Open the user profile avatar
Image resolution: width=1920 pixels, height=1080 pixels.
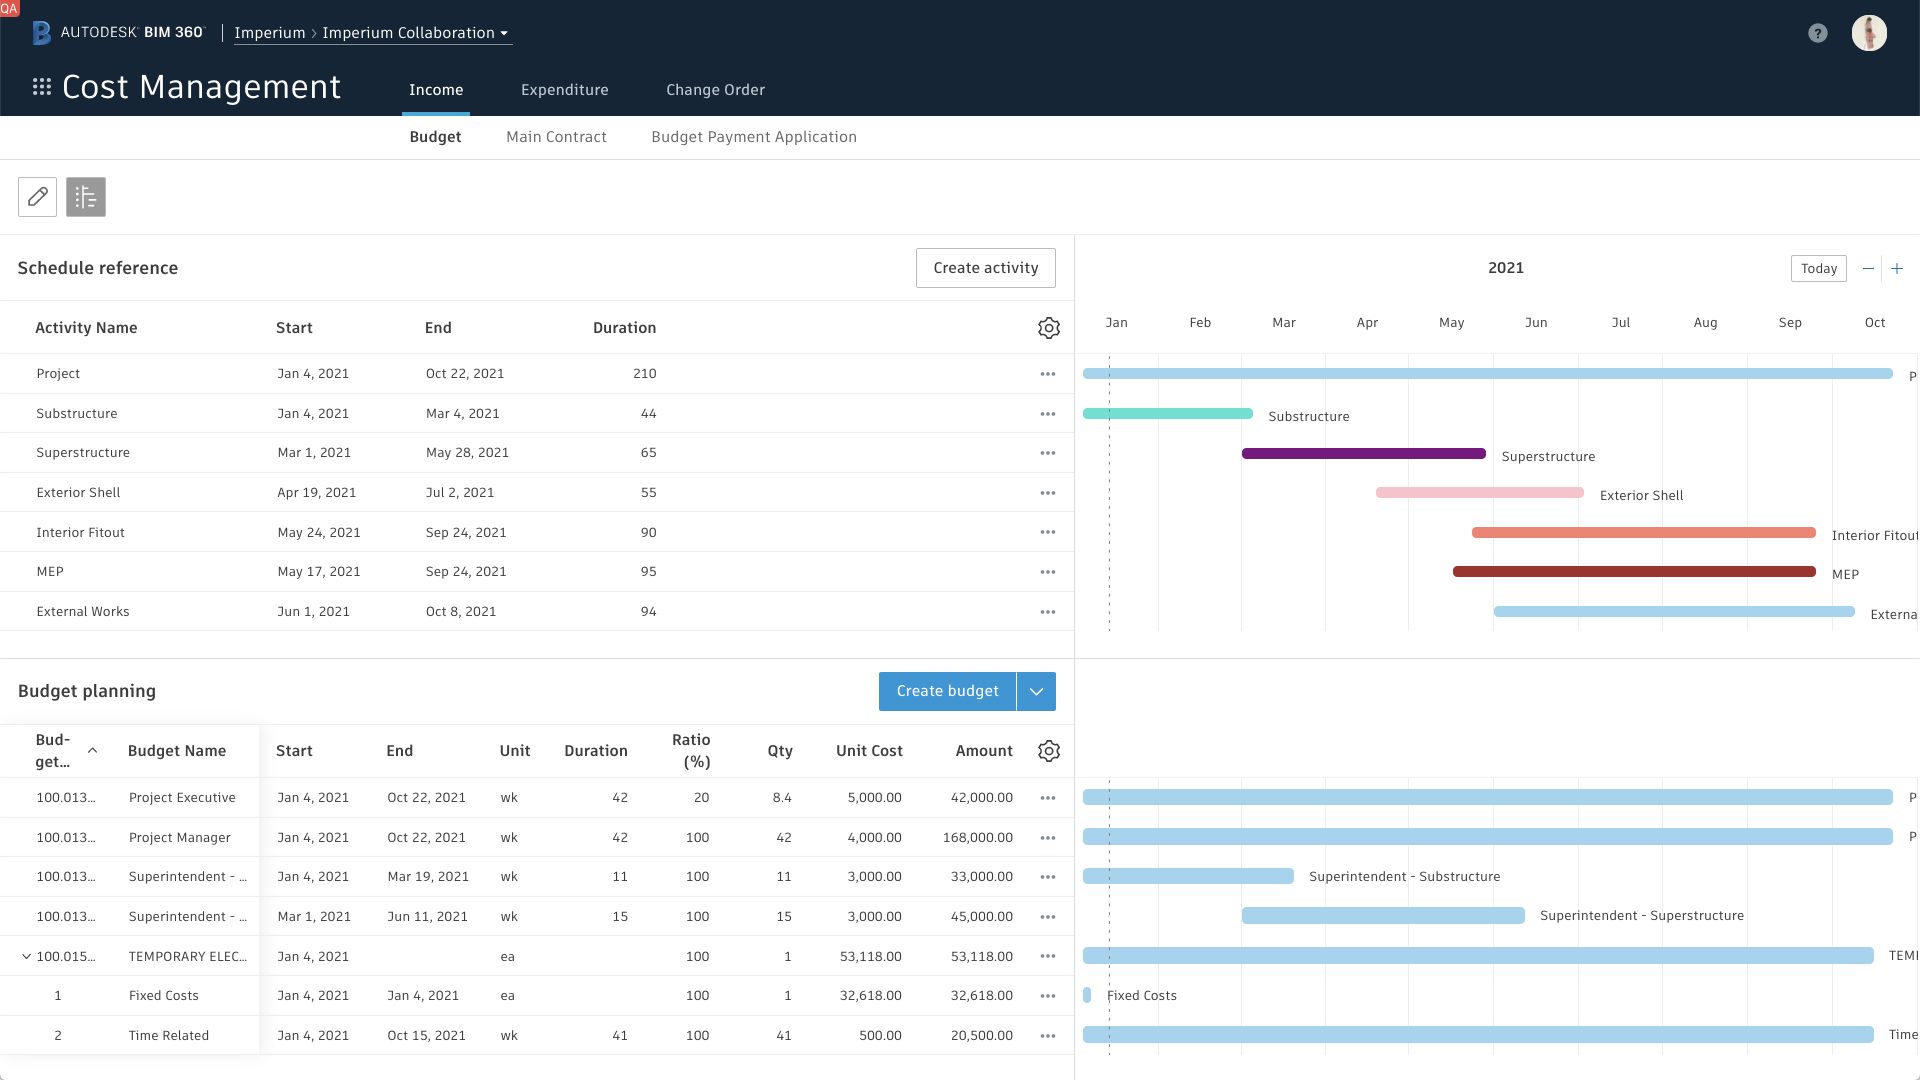pyautogui.click(x=1868, y=33)
